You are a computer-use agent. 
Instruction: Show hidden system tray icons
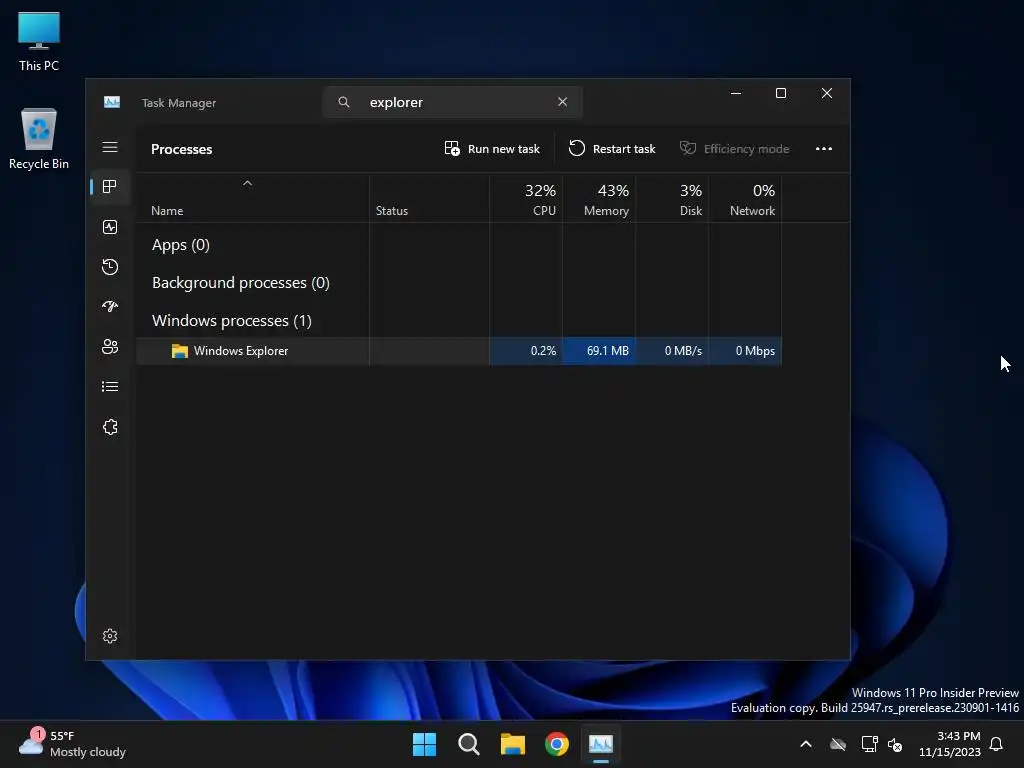[806, 744]
